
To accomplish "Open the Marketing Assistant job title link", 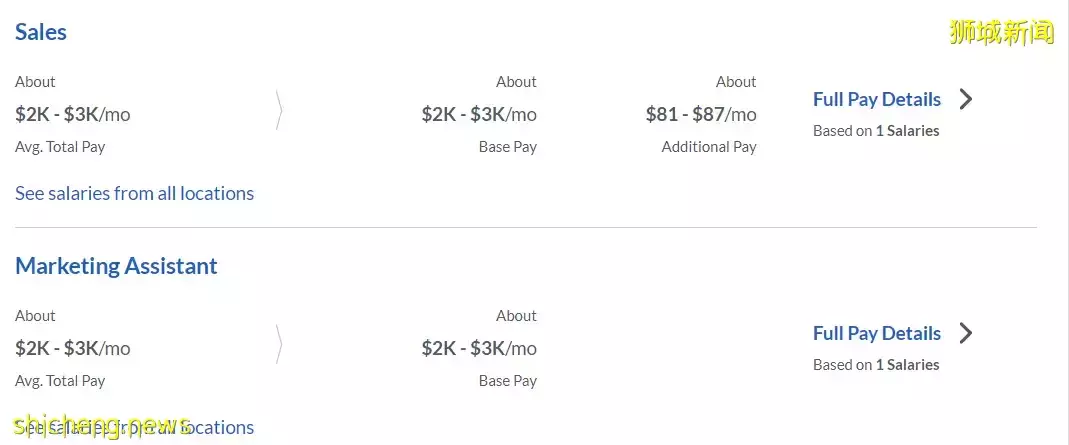I will tap(116, 266).
